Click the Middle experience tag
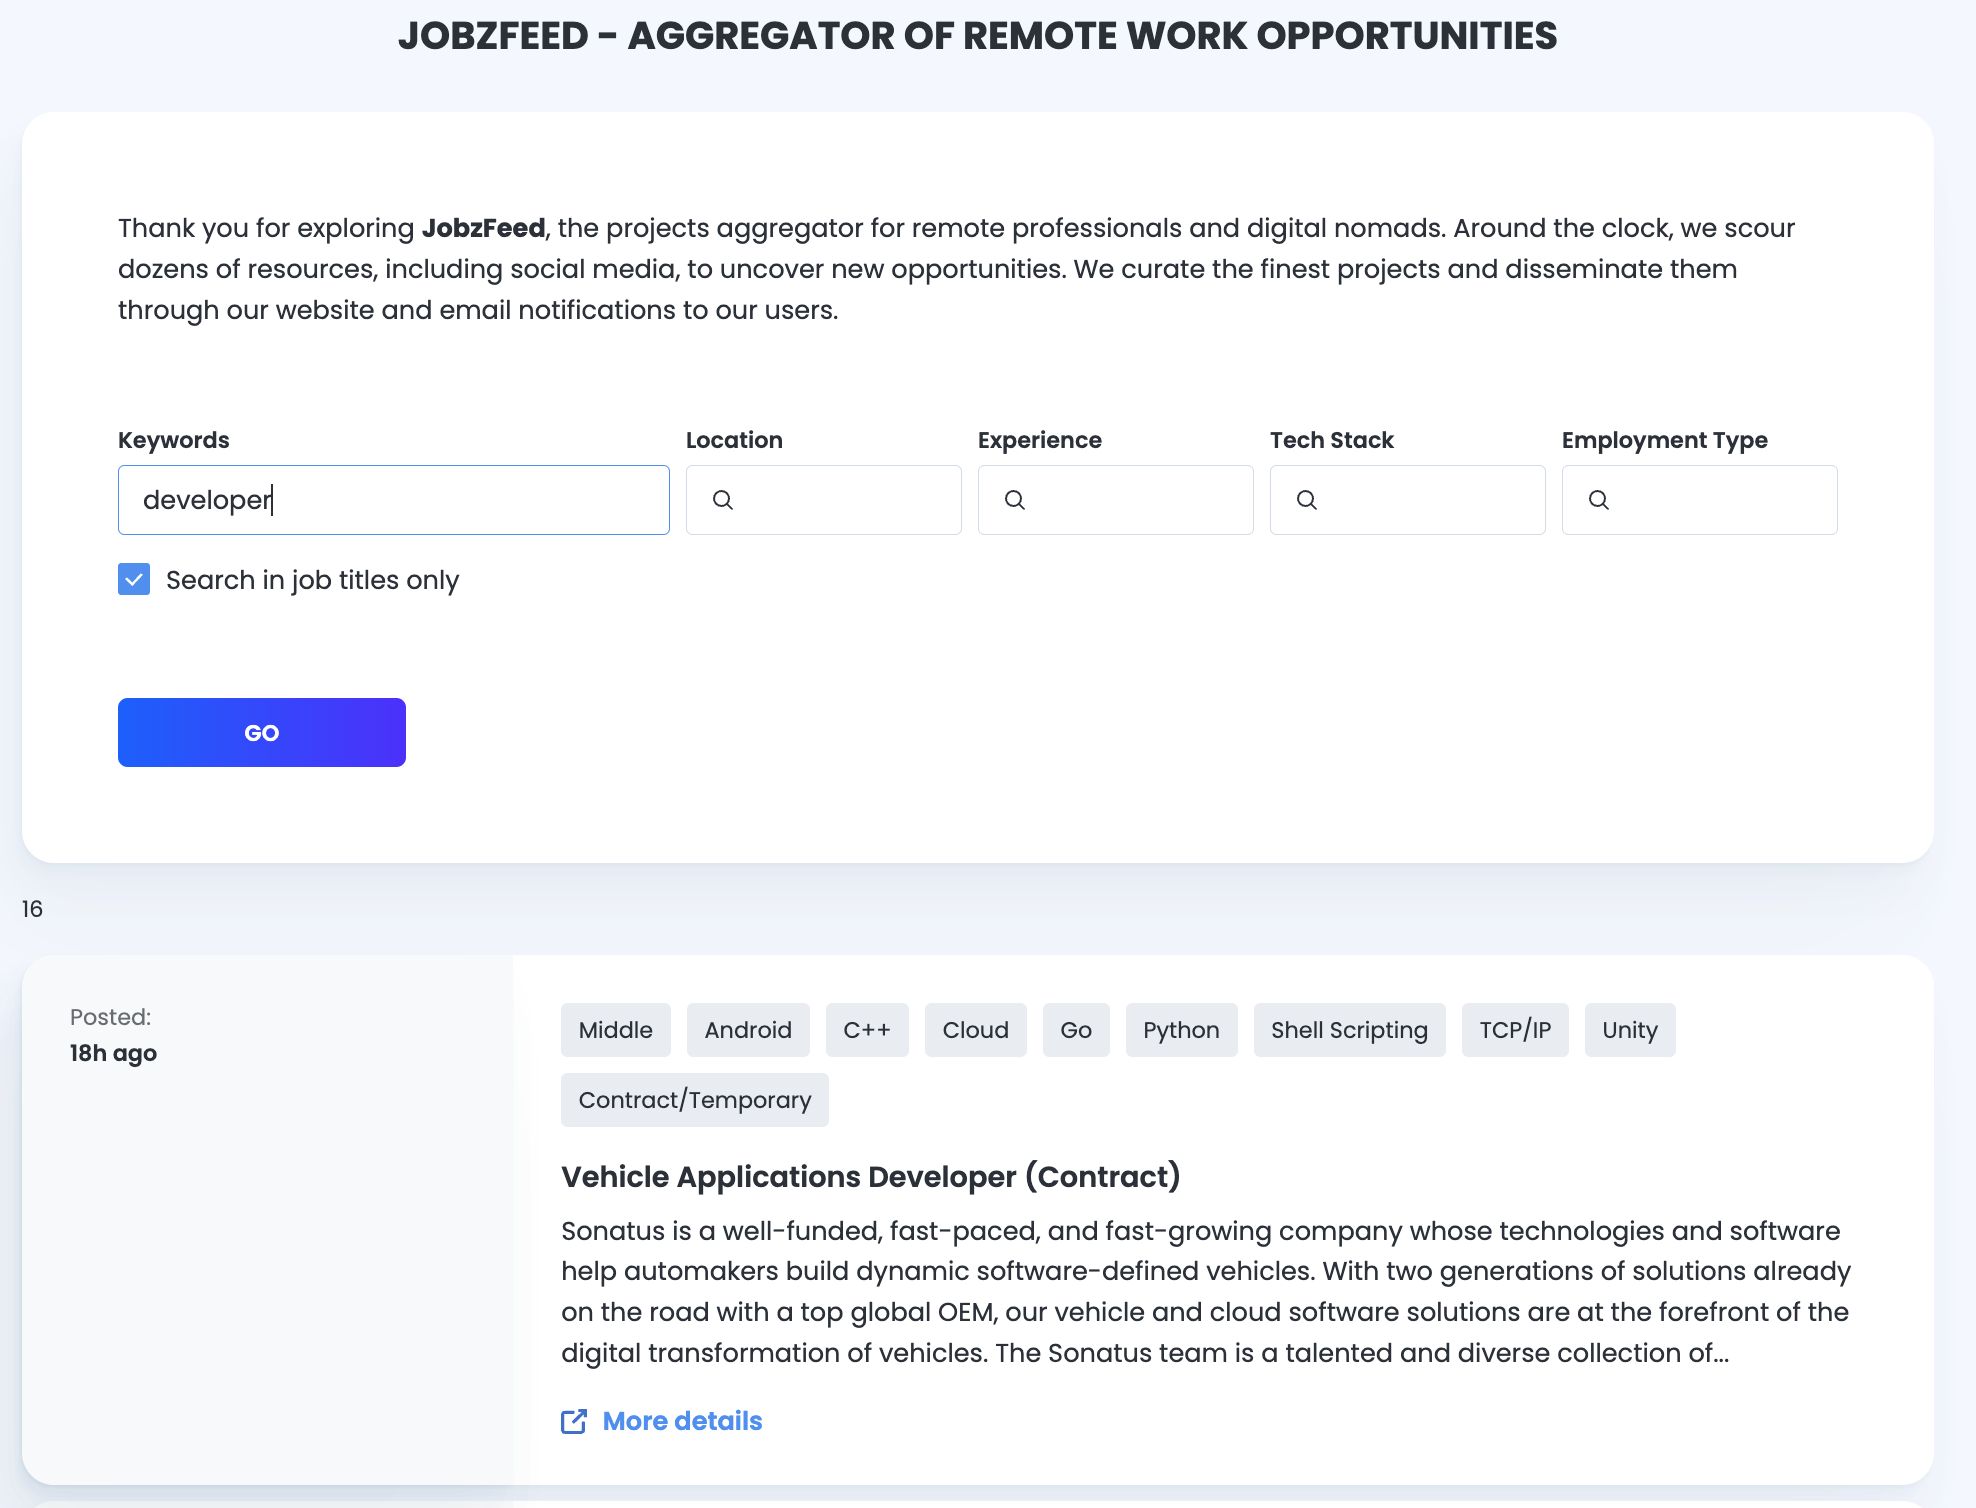The height and width of the screenshot is (1508, 1976). point(615,1030)
